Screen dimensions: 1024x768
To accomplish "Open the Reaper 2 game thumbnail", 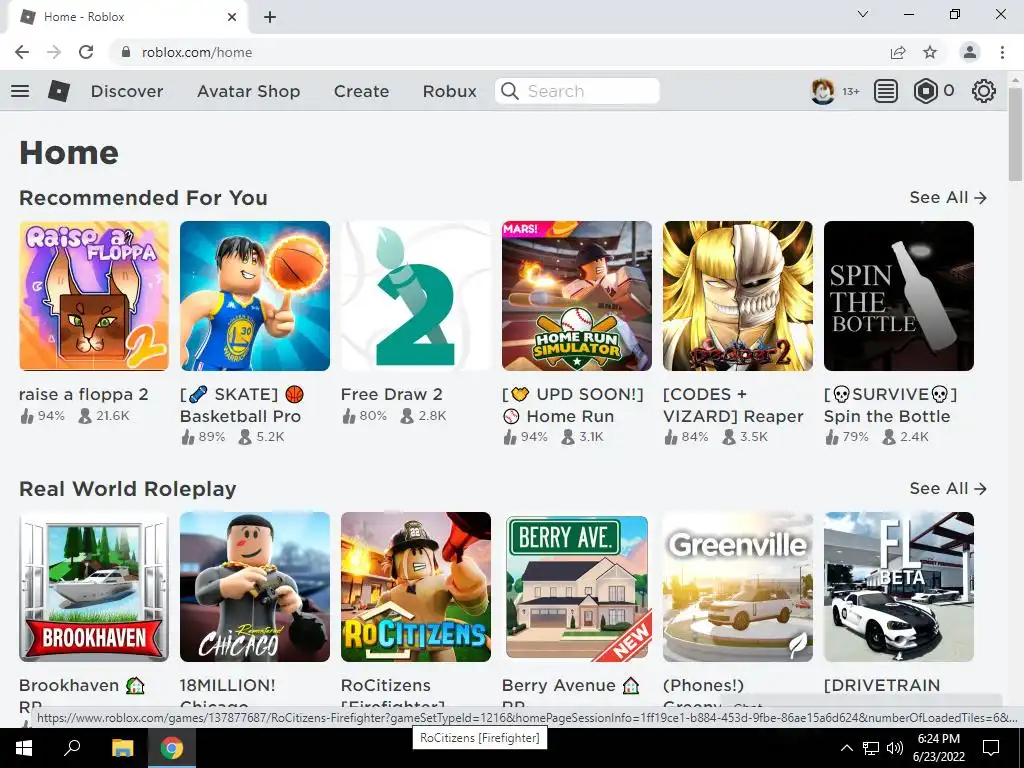I will (x=738, y=296).
